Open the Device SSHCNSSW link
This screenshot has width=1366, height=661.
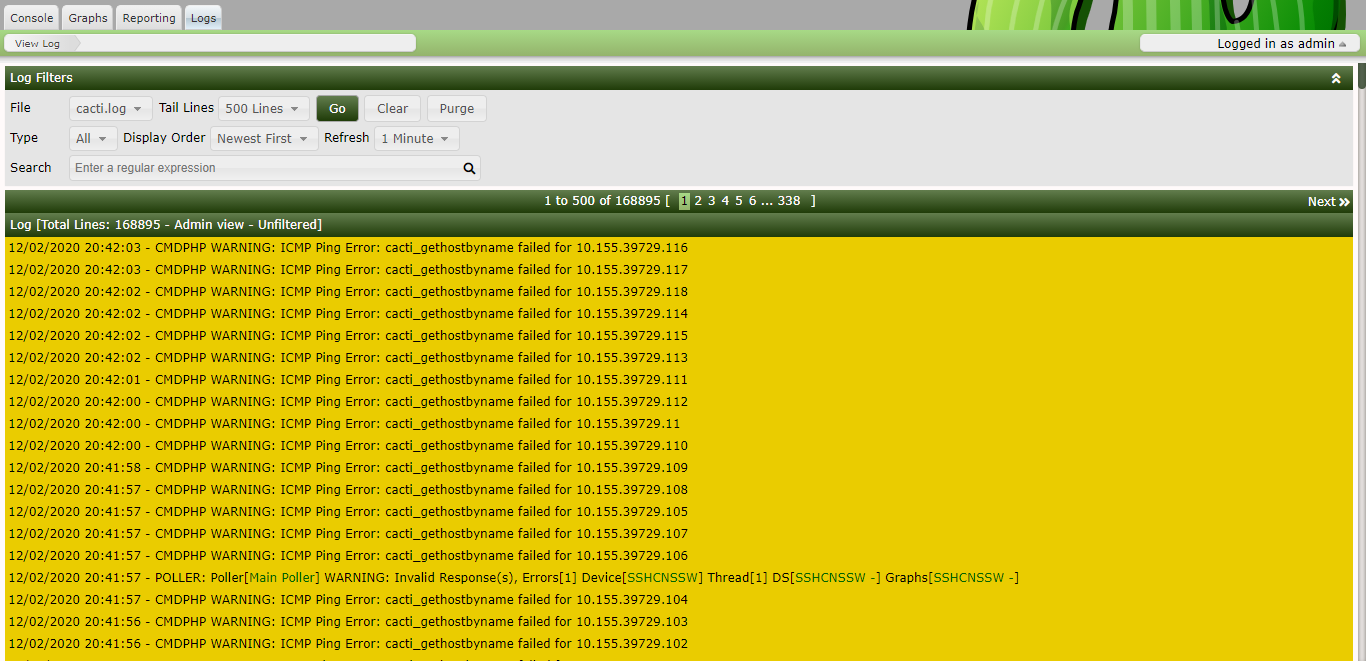(663, 578)
